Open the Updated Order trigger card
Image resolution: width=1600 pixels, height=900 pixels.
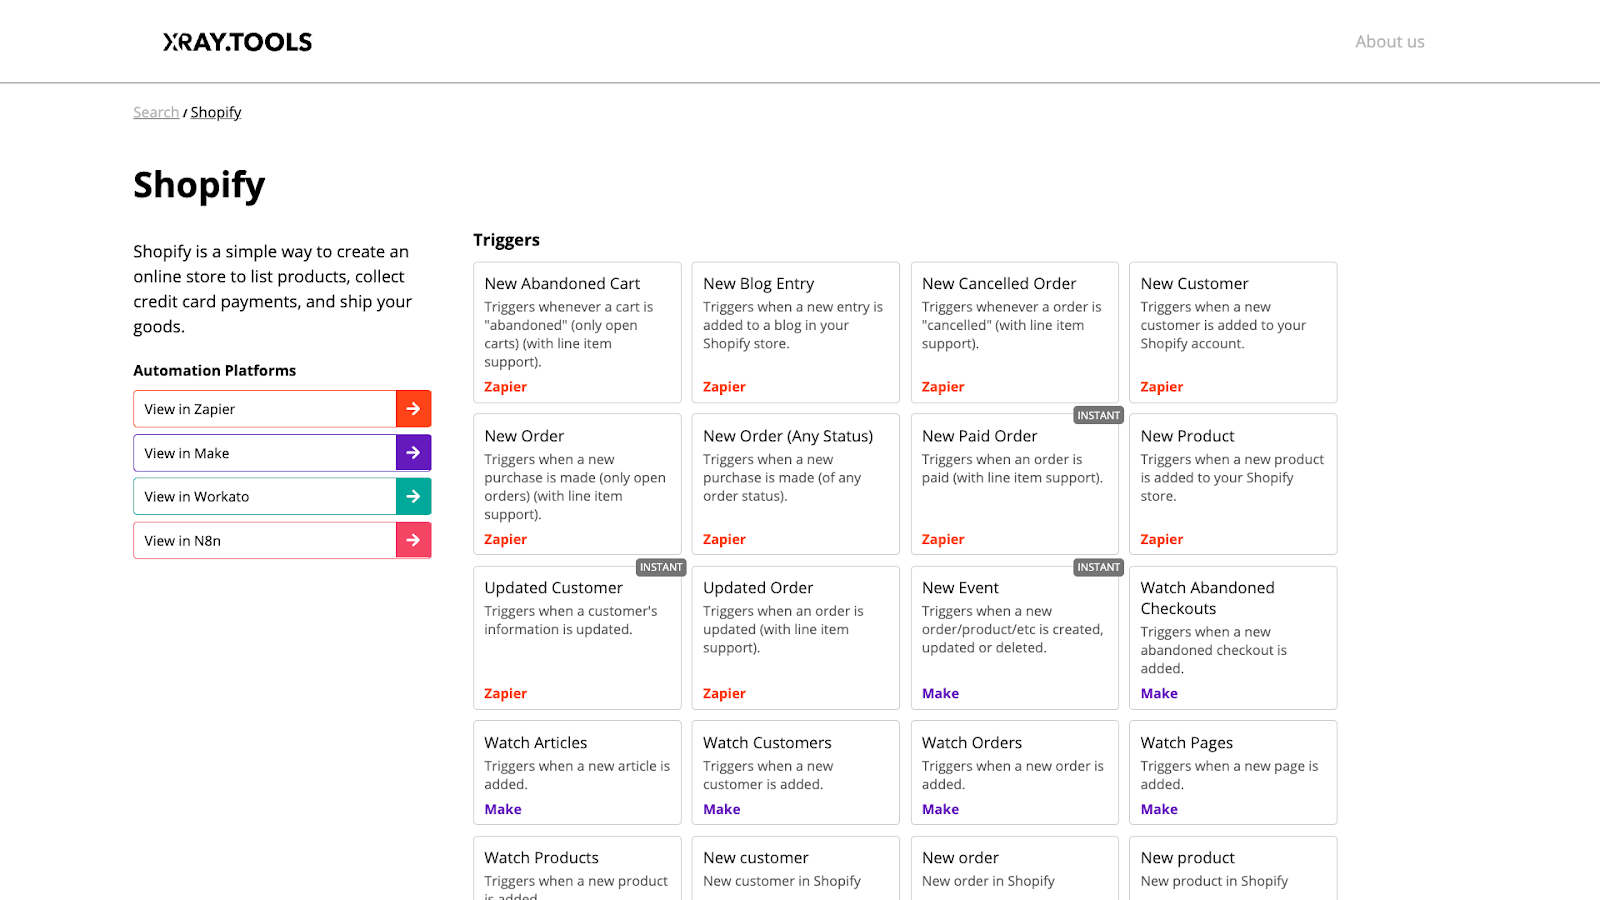(x=795, y=638)
